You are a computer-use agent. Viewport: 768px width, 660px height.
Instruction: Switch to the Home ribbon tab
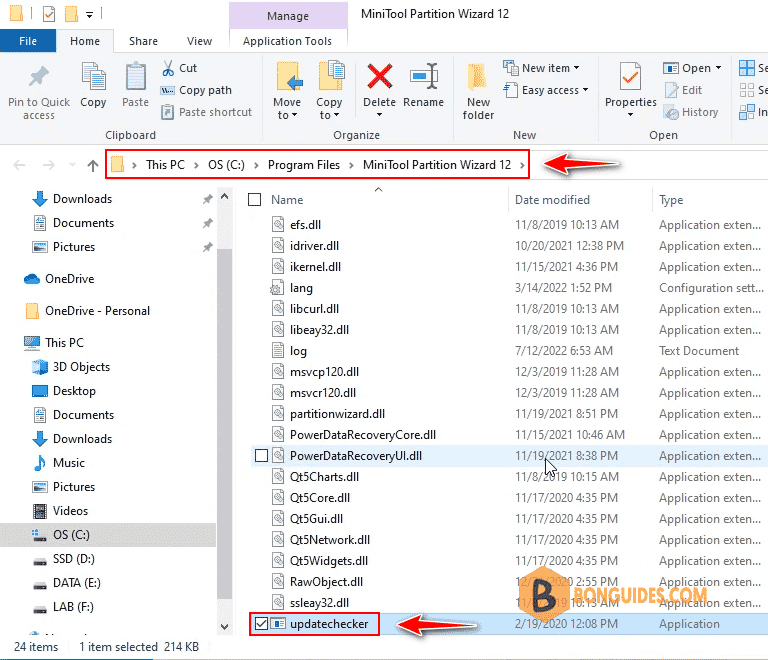[85, 41]
